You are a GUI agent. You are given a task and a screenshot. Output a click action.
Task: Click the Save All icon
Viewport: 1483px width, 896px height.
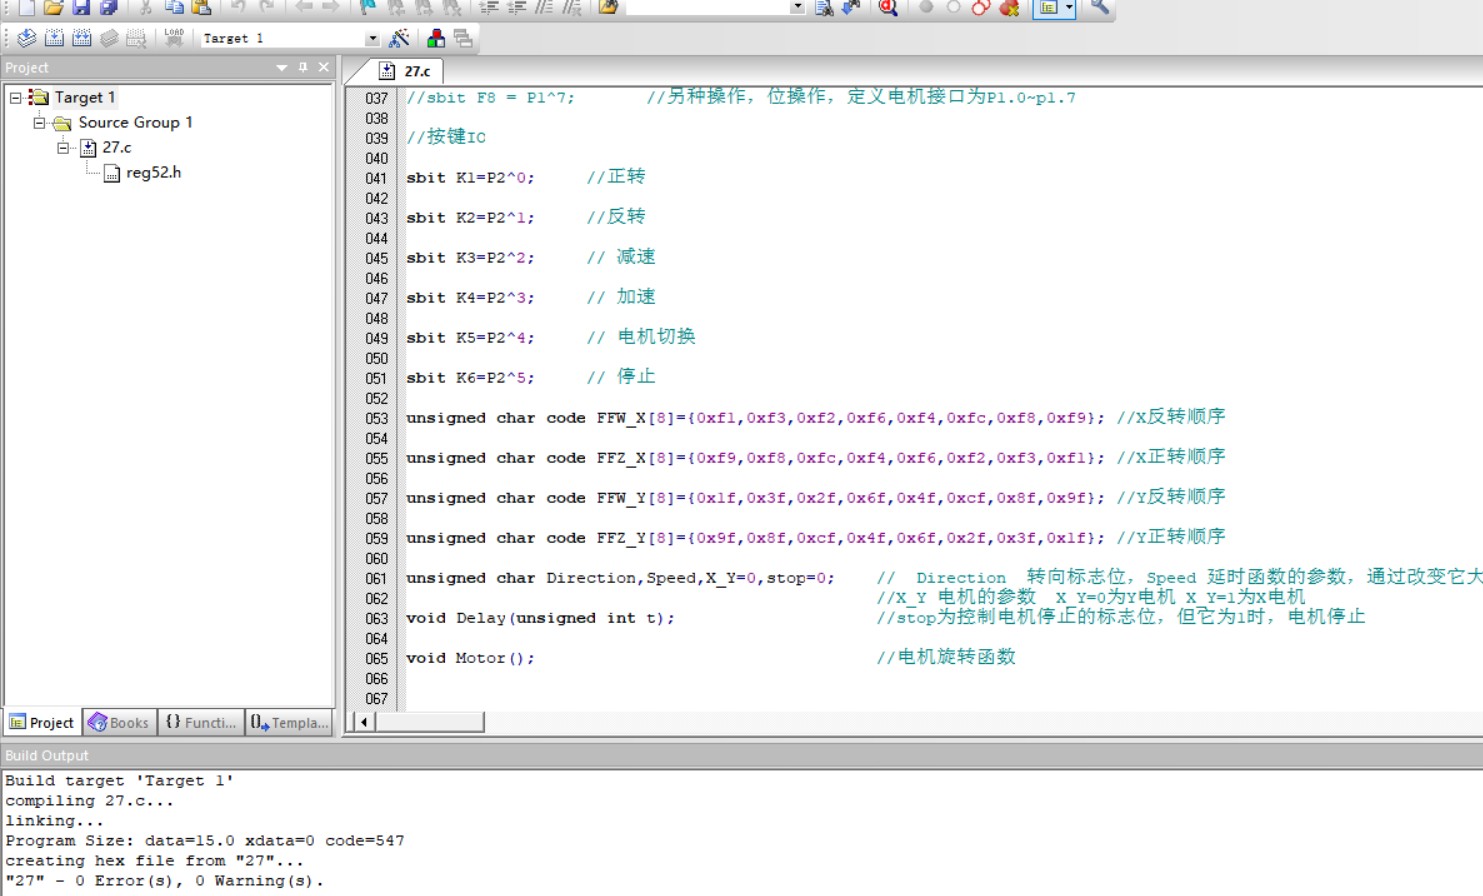click(108, 7)
